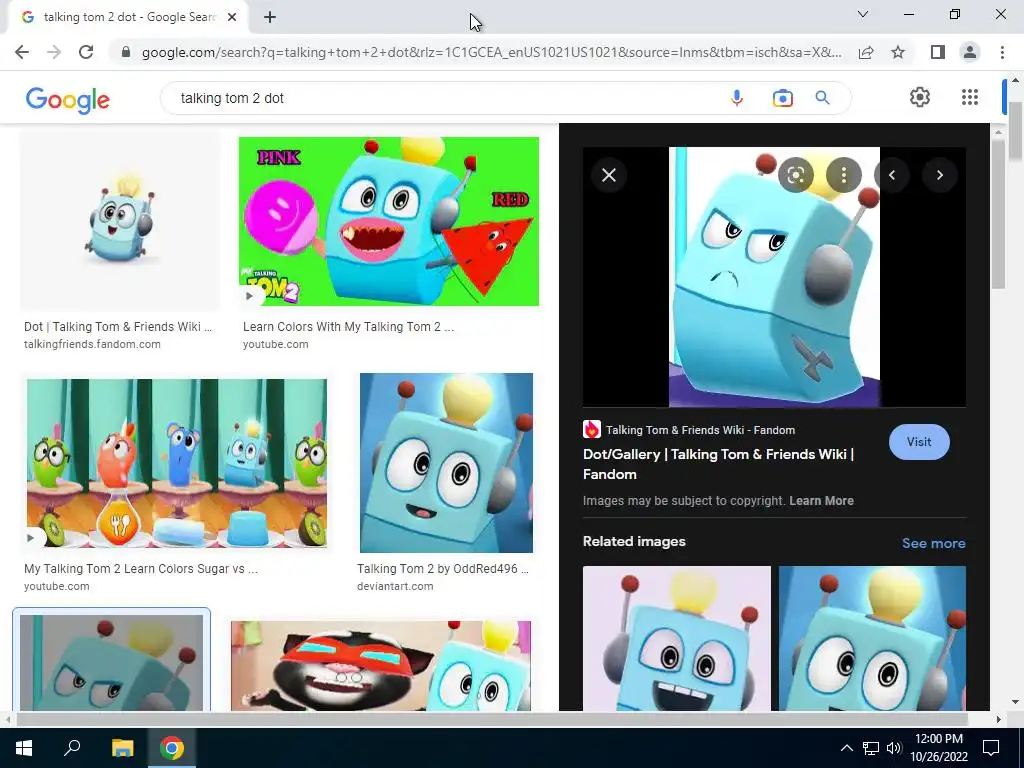
Task: Visit the Fandom page for this image
Action: pos(919,442)
